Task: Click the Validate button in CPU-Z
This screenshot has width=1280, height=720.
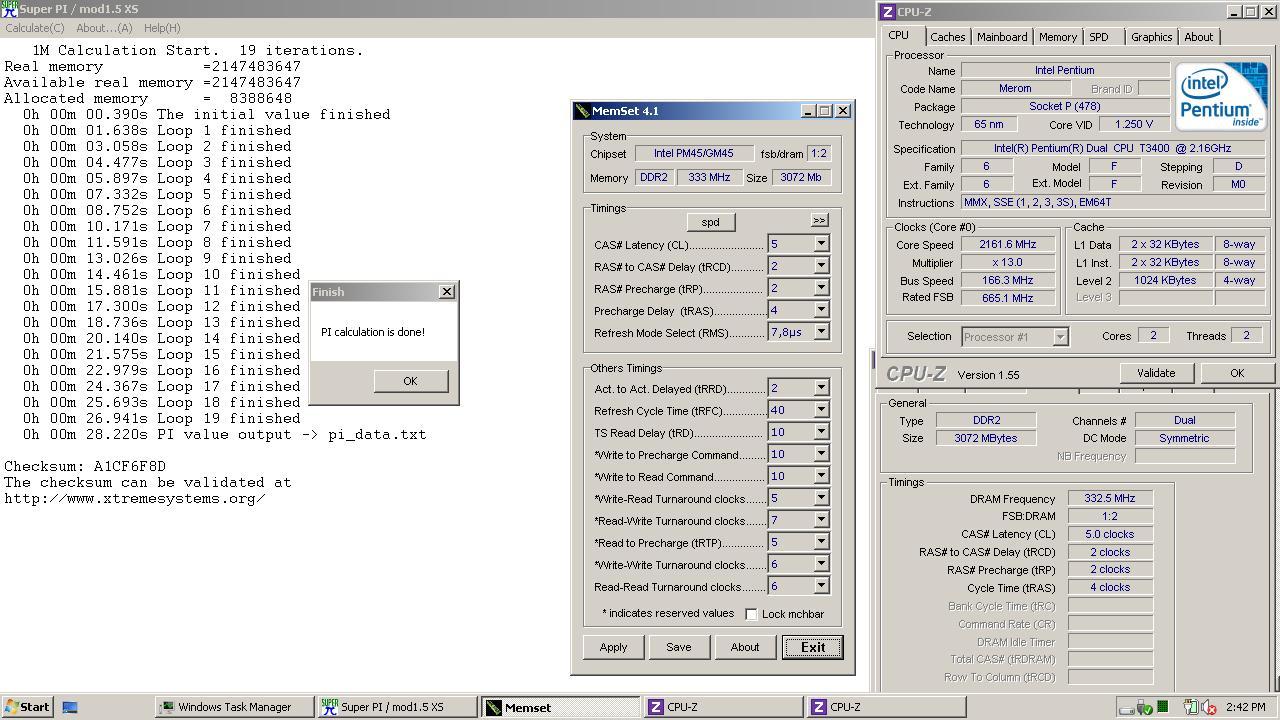Action: click(1156, 373)
